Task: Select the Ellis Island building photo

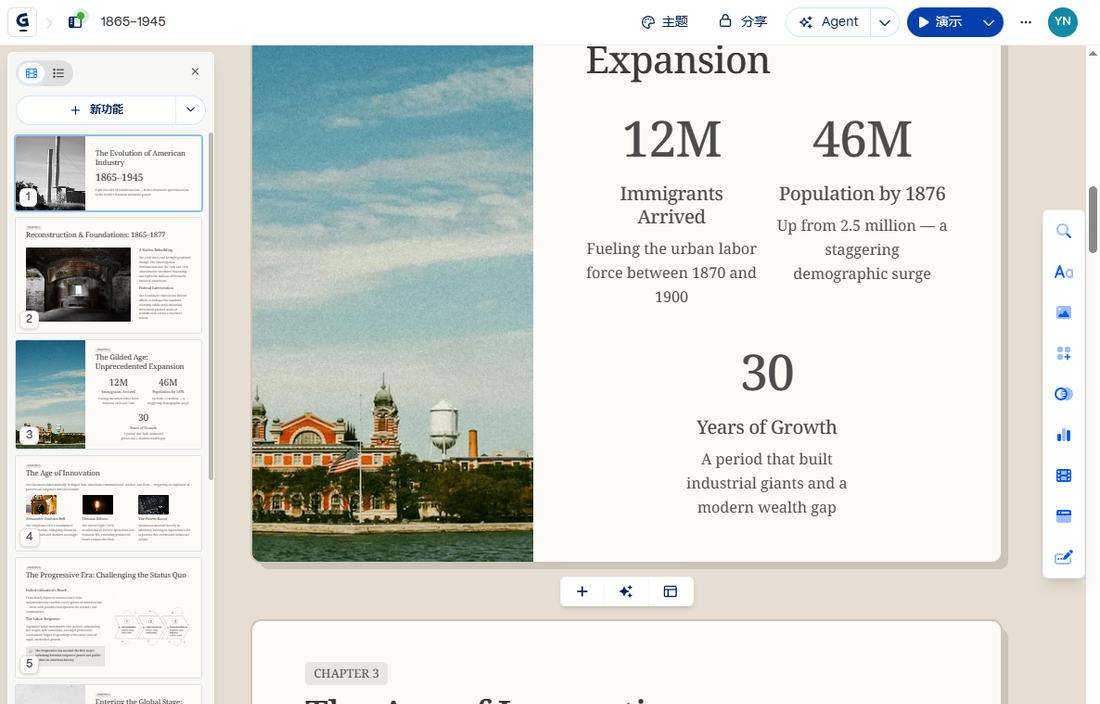Action: click(392, 304)
